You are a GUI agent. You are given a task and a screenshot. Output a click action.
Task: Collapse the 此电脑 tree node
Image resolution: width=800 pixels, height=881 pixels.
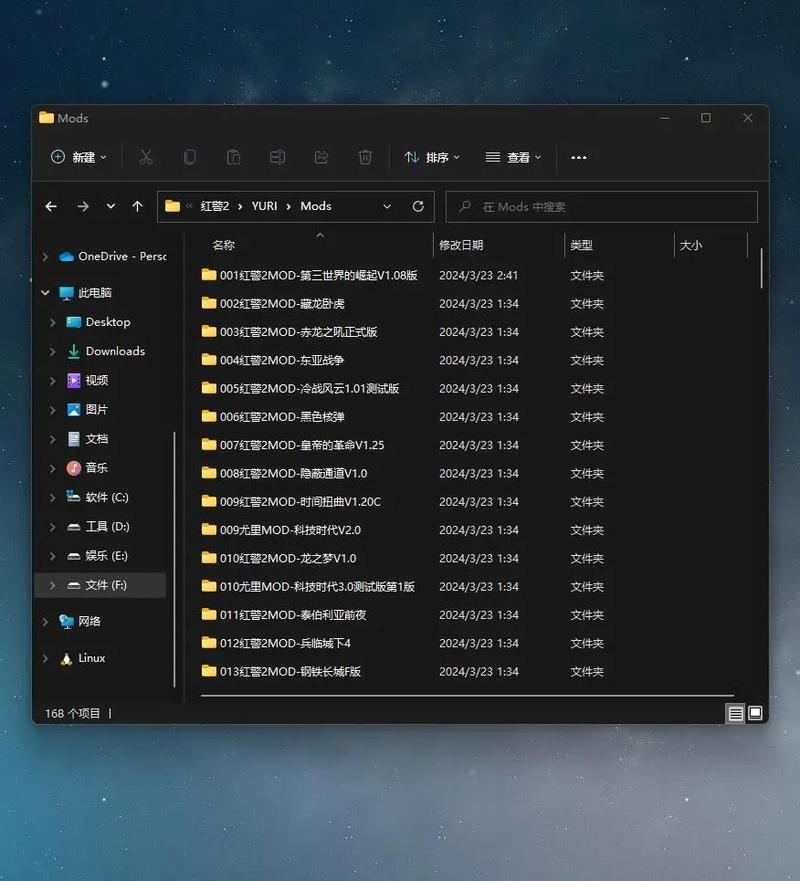tap(45, 293)
